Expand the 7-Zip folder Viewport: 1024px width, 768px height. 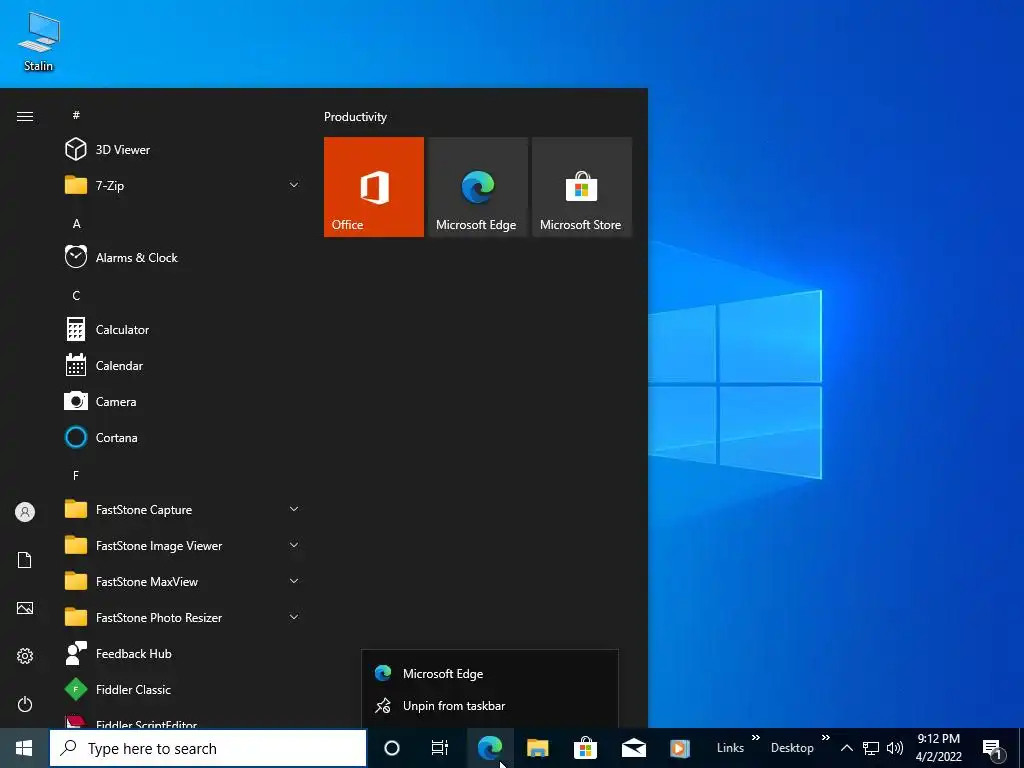pyautogui.click(x=294, y=185)
